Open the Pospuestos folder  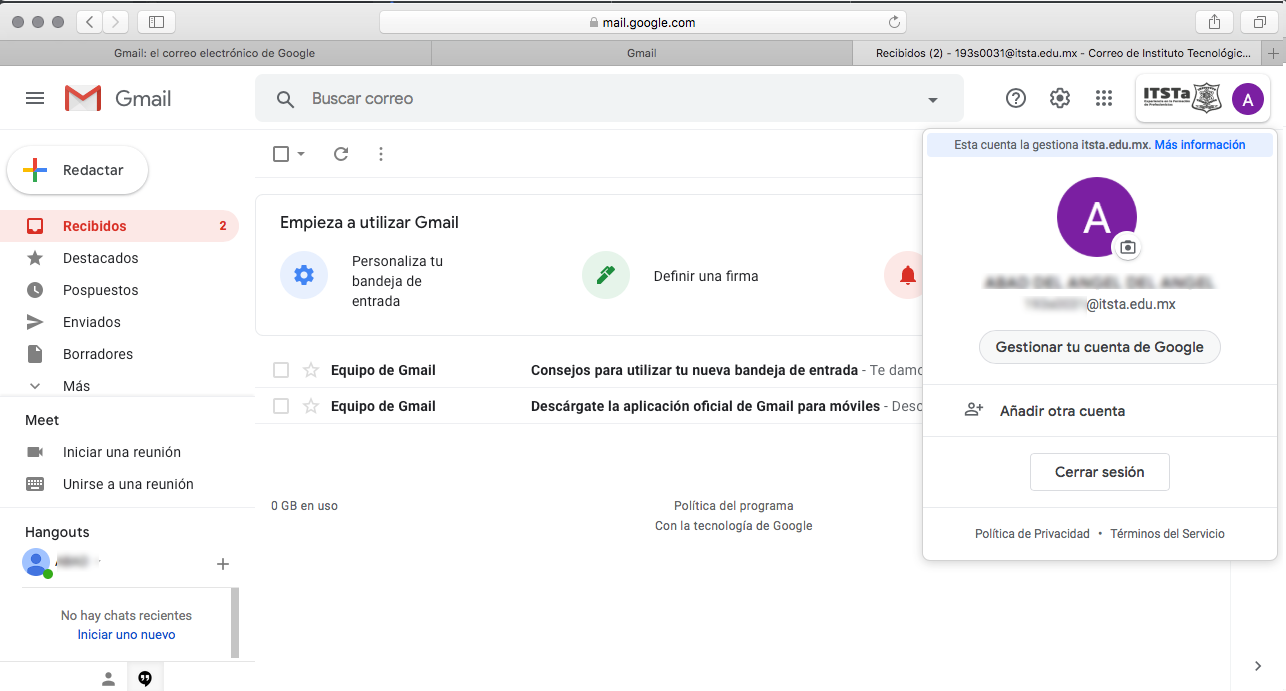pyautogui.click(x=120, y=290)
